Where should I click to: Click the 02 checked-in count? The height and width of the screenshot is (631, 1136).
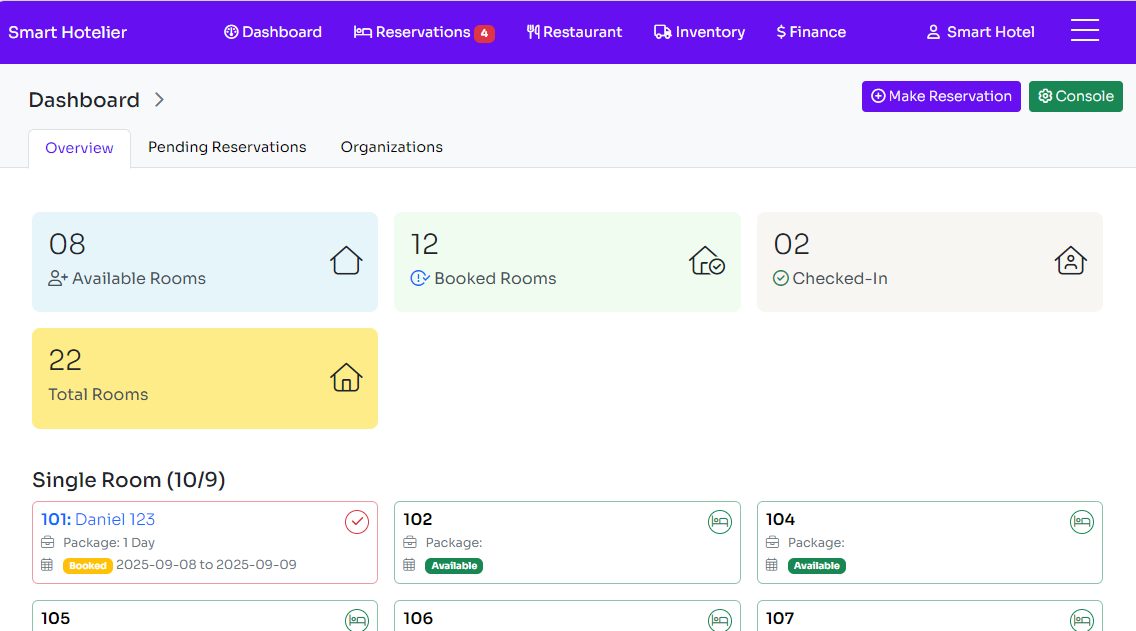pyautogui.click(x=791, y=244)
